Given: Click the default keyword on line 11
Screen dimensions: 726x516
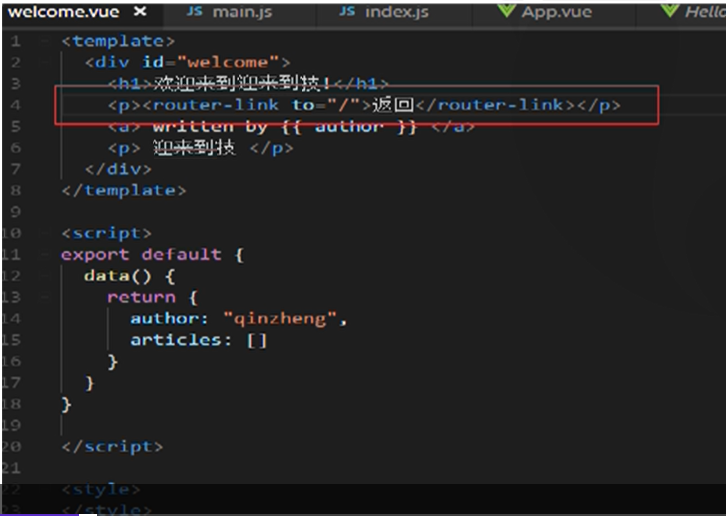Looking at the screenshot, I should point(182,254).
